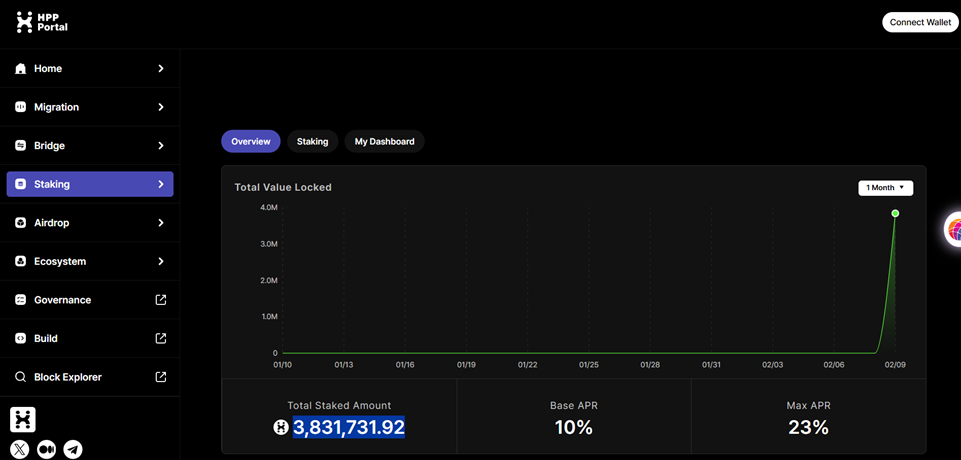Open the Medium social icon

pos(46,449)
